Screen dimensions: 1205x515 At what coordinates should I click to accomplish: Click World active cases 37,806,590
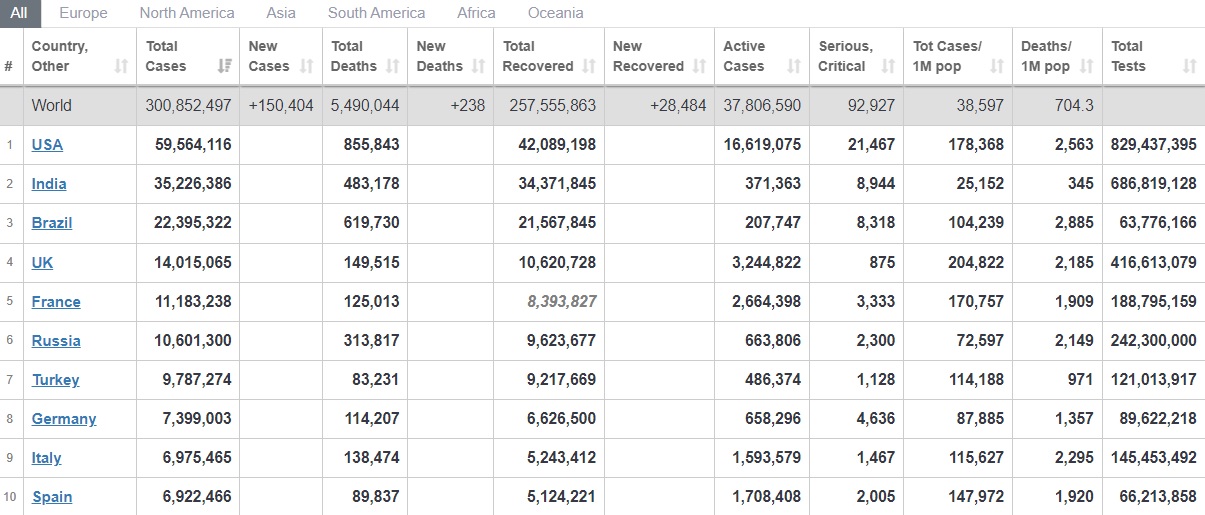coord(762,105)
